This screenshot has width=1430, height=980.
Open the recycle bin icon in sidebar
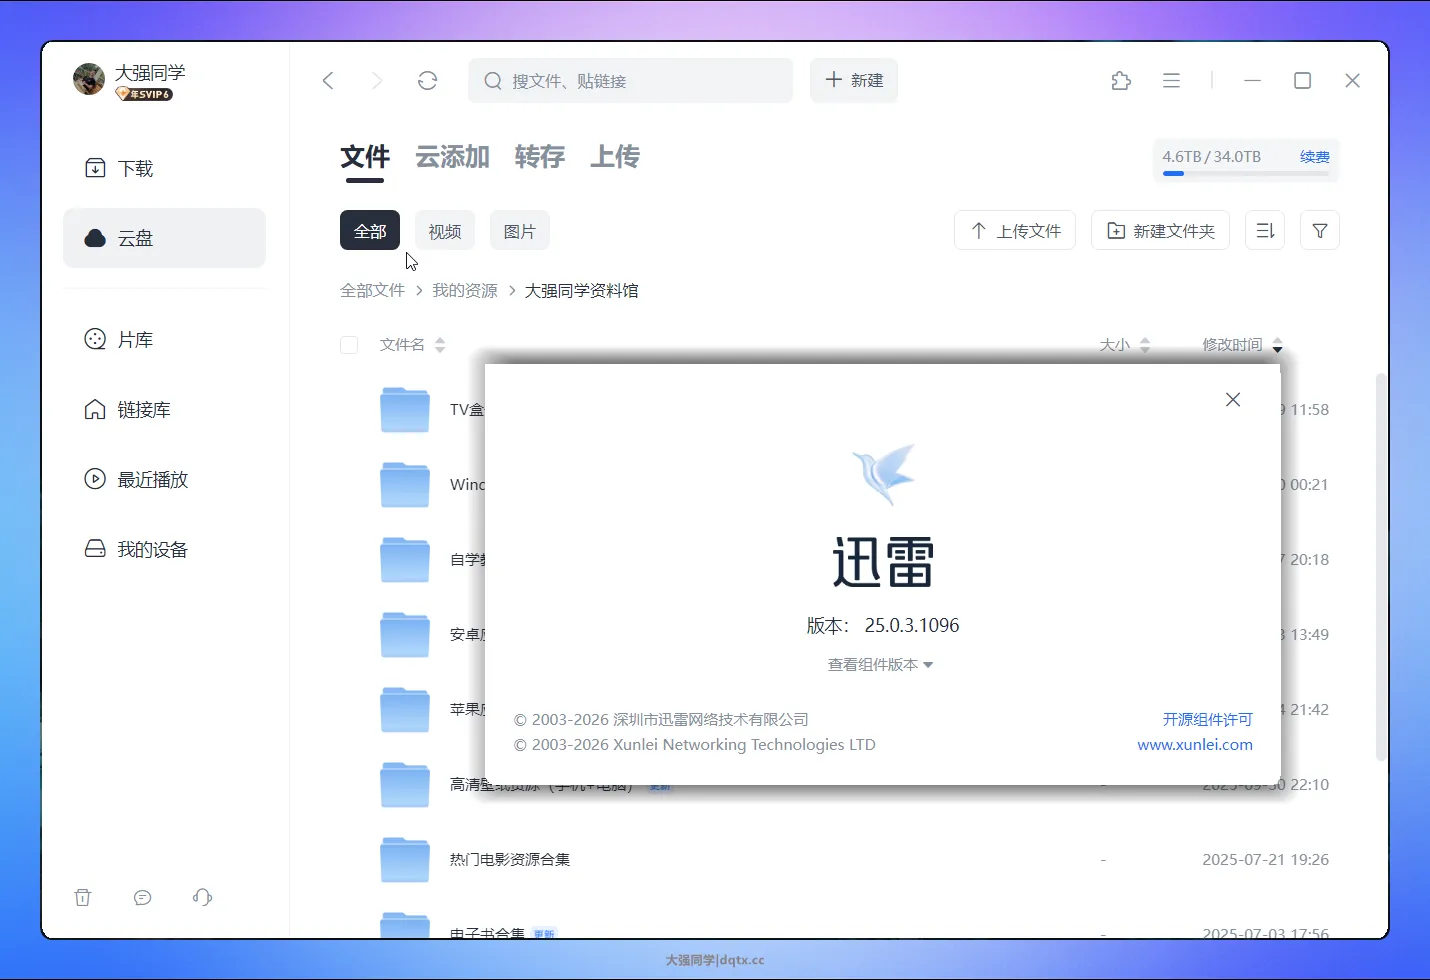[83, 897]
